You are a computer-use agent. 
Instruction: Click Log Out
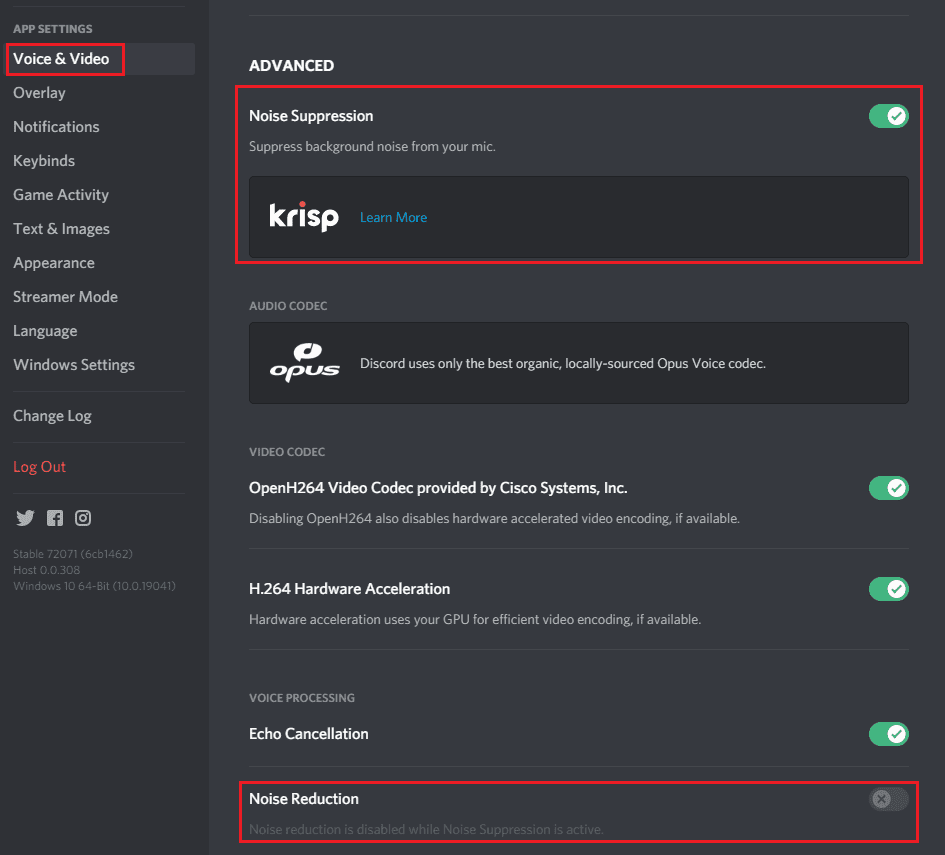(39, 466)
